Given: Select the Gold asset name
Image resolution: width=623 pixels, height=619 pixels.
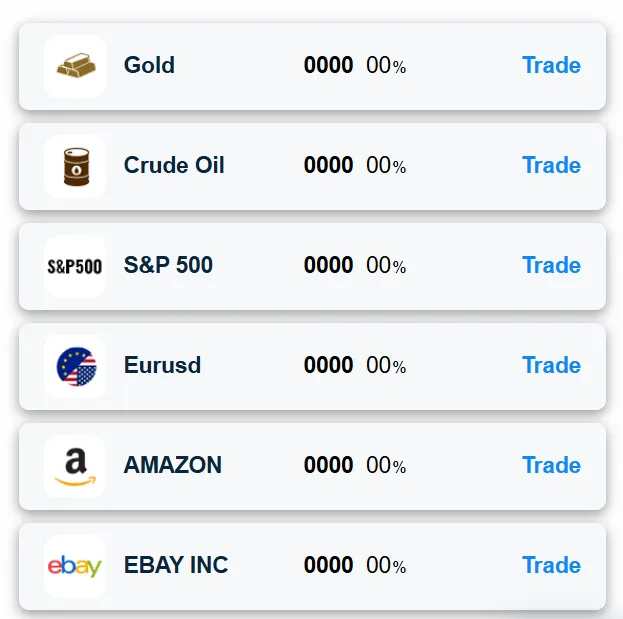Looking at the screenshot, I should point(149,66).
